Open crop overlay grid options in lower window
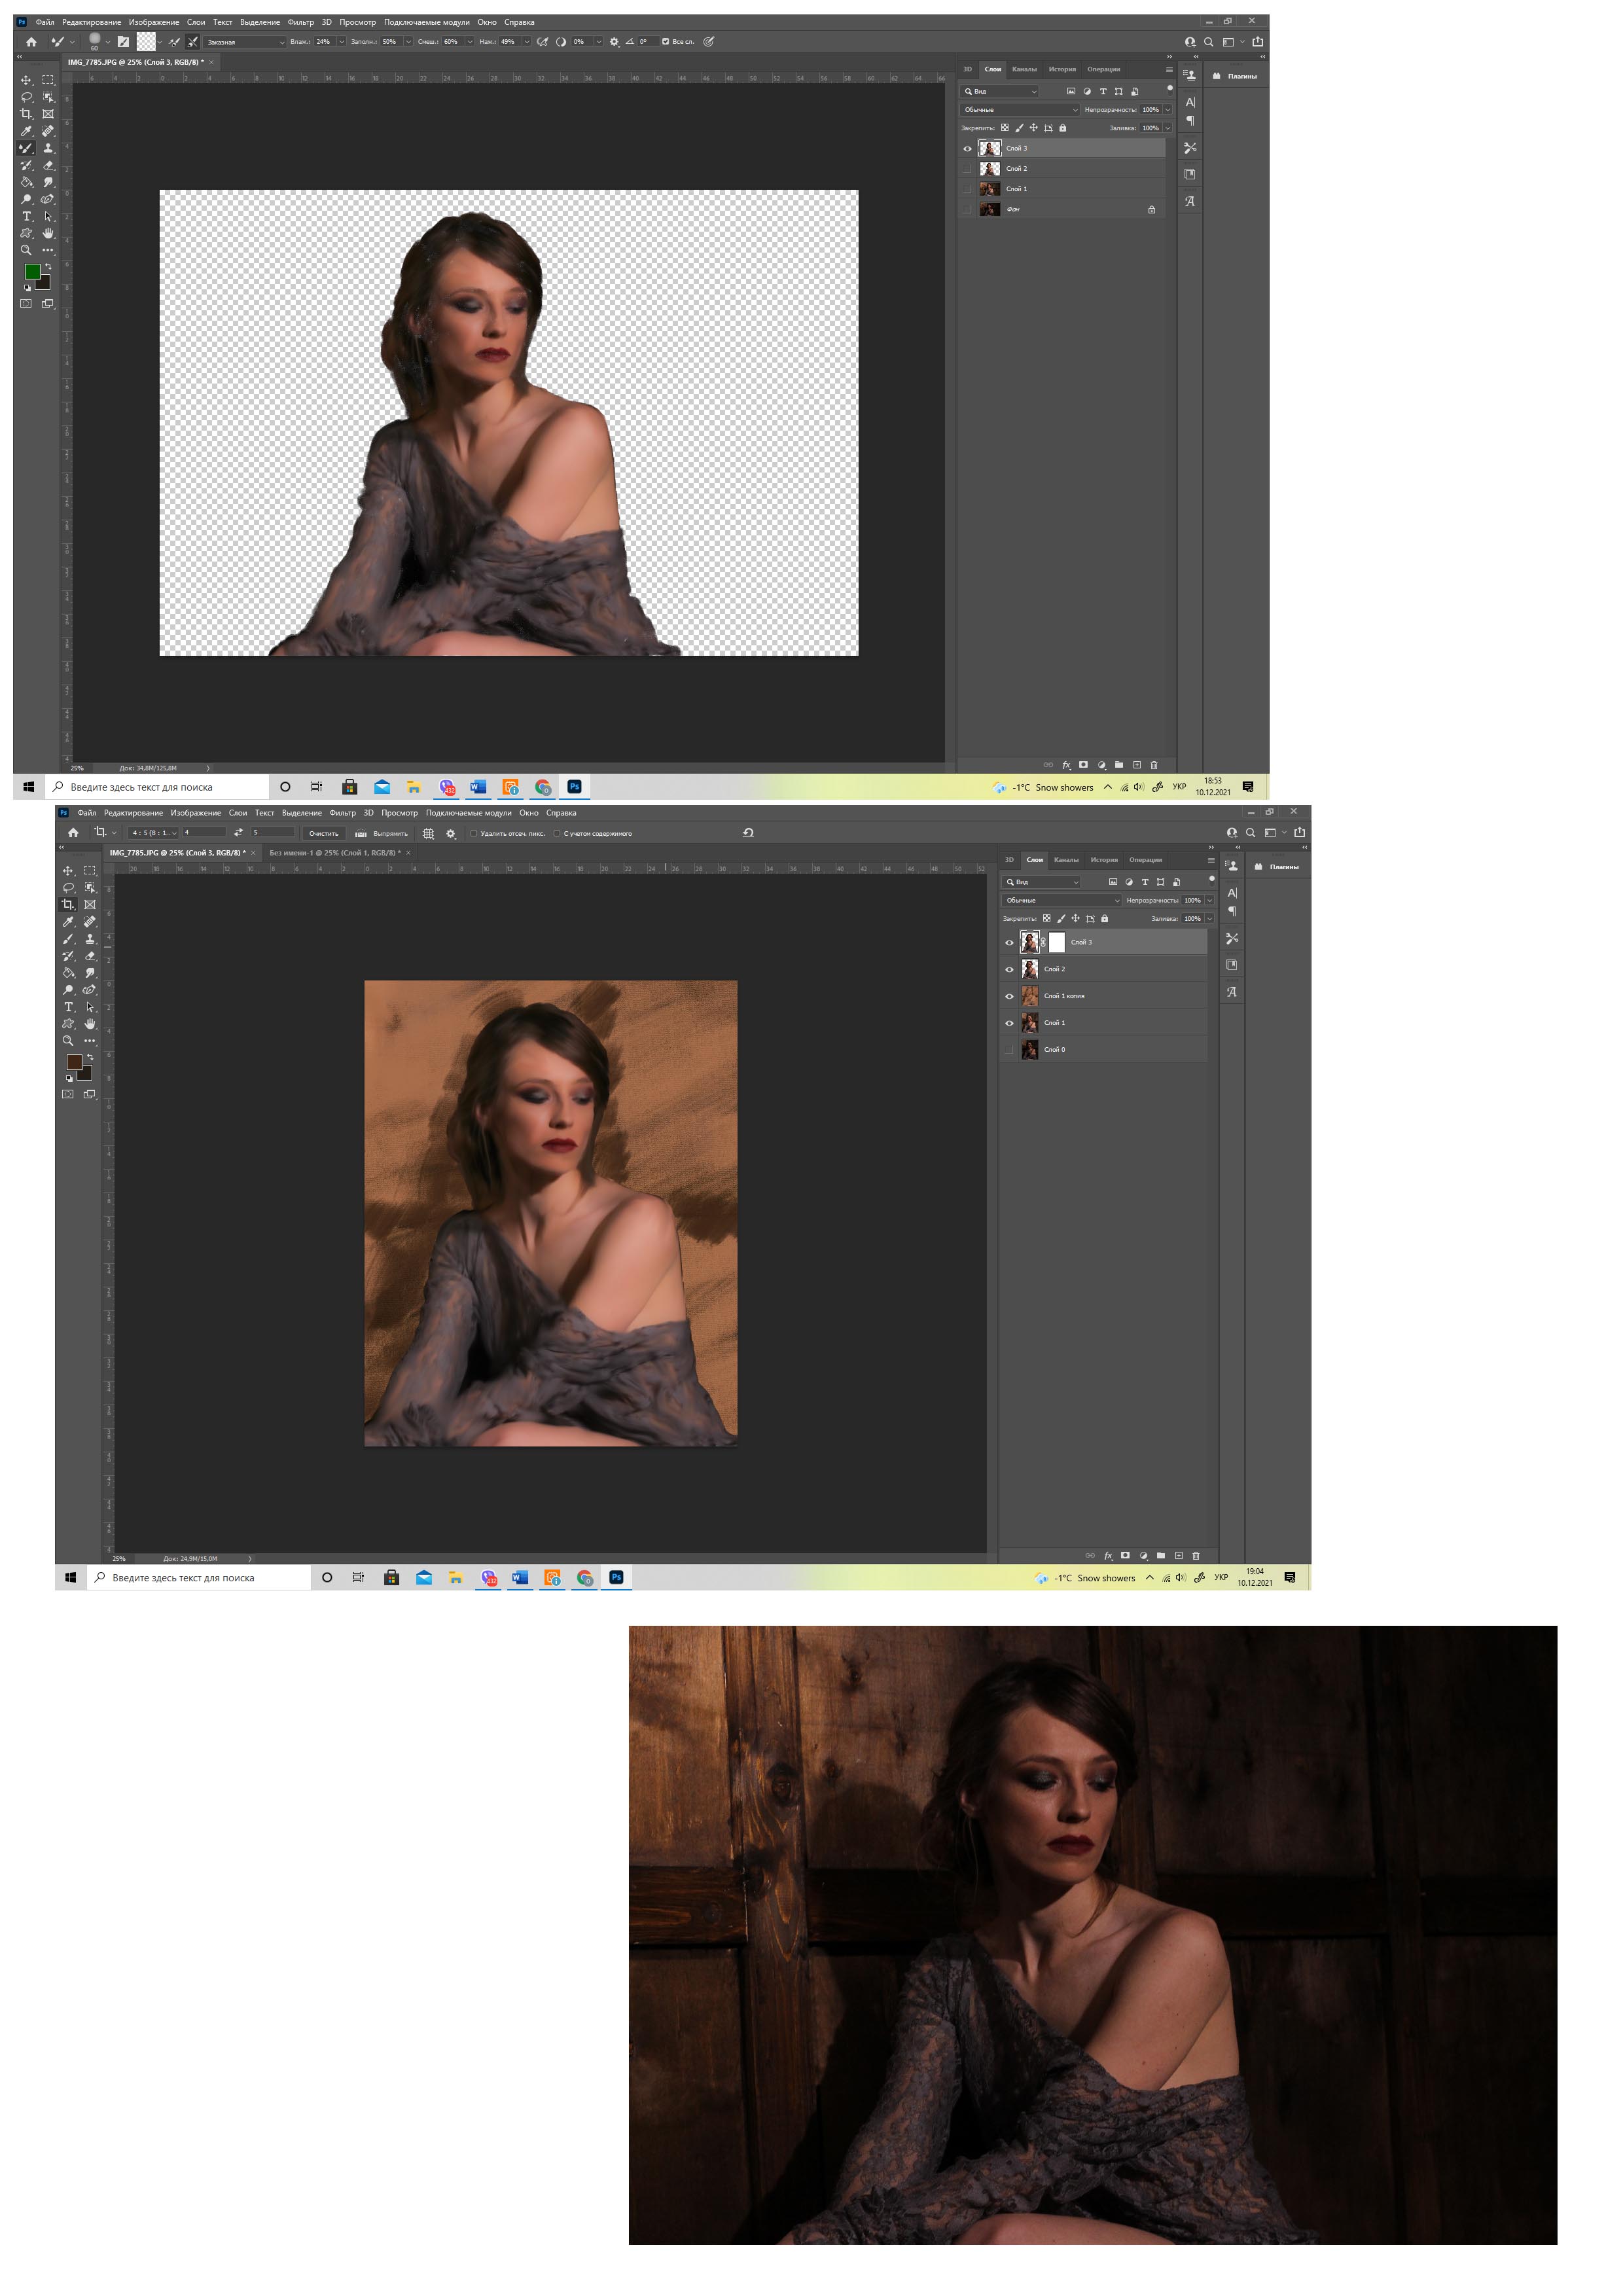 click(x=428, y=833)
